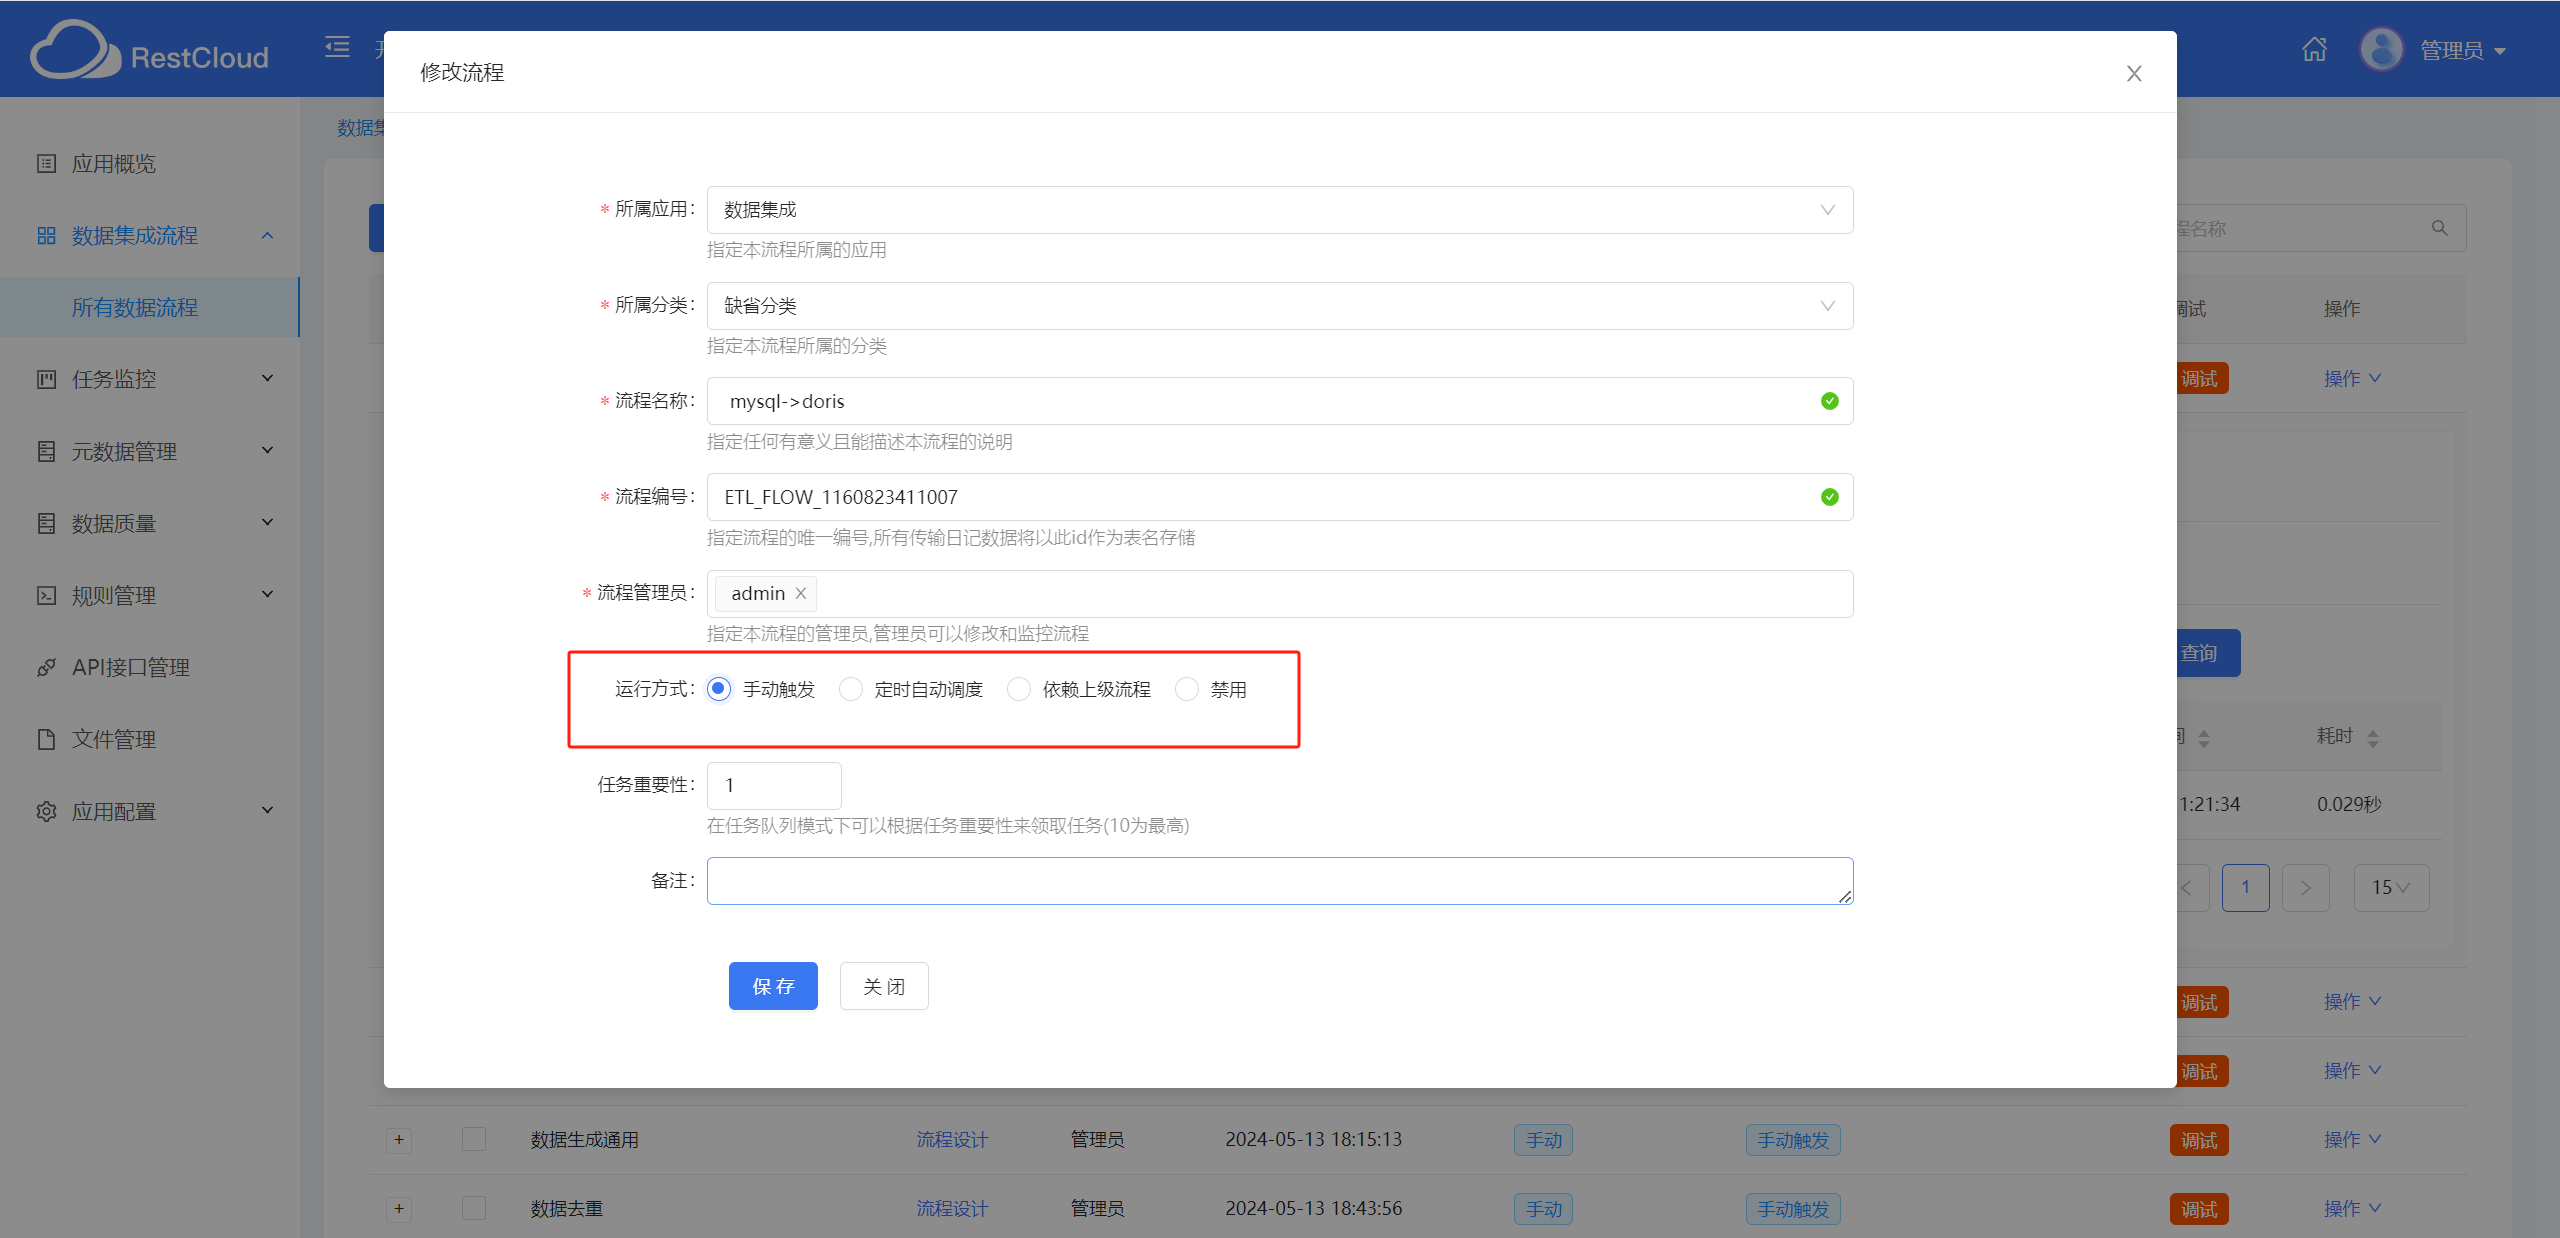The height and width of the screenshot is (1238, 2560).
Task: Click the RestCloud cloud logo
Action: [75, 50]
